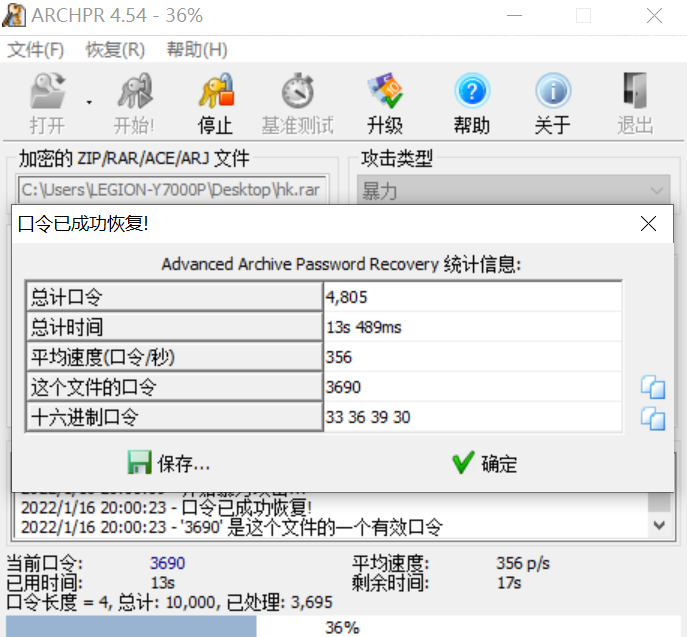Open the 帮助(H) menu
This screenshot has height=637, width=687.
coord(197,50)
